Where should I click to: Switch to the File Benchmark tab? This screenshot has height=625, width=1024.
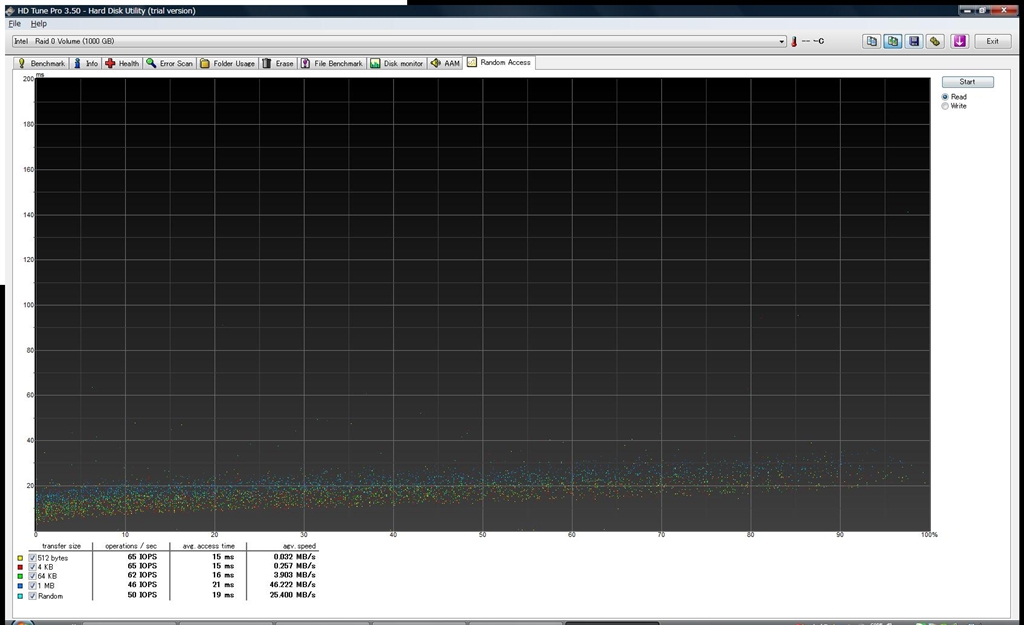(332, 63)
